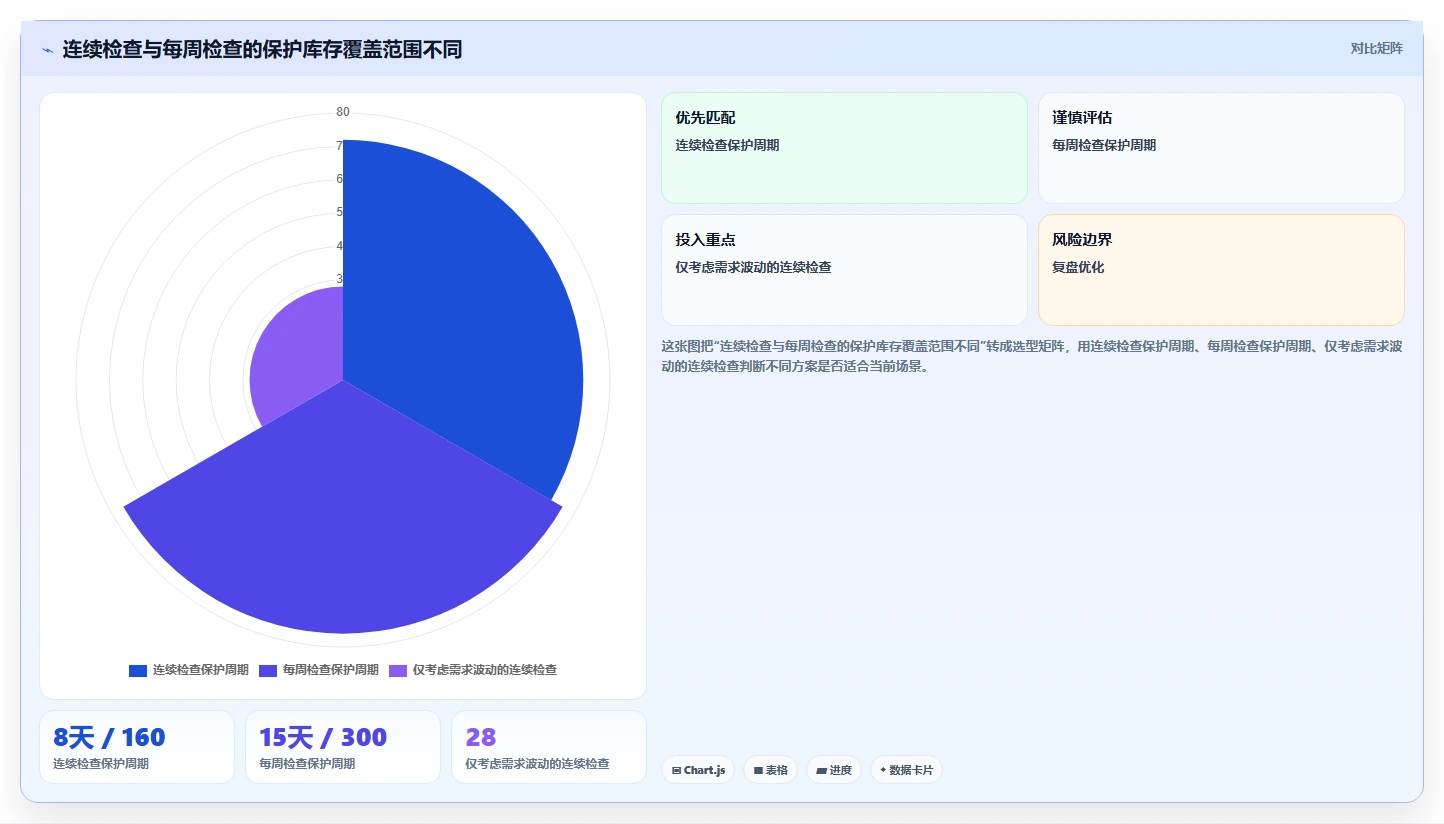Viewport: 1444px width, 824px height.
Task: Click 每周检查保护周期 text in 谨慎评估 card
Action: 1104,145
